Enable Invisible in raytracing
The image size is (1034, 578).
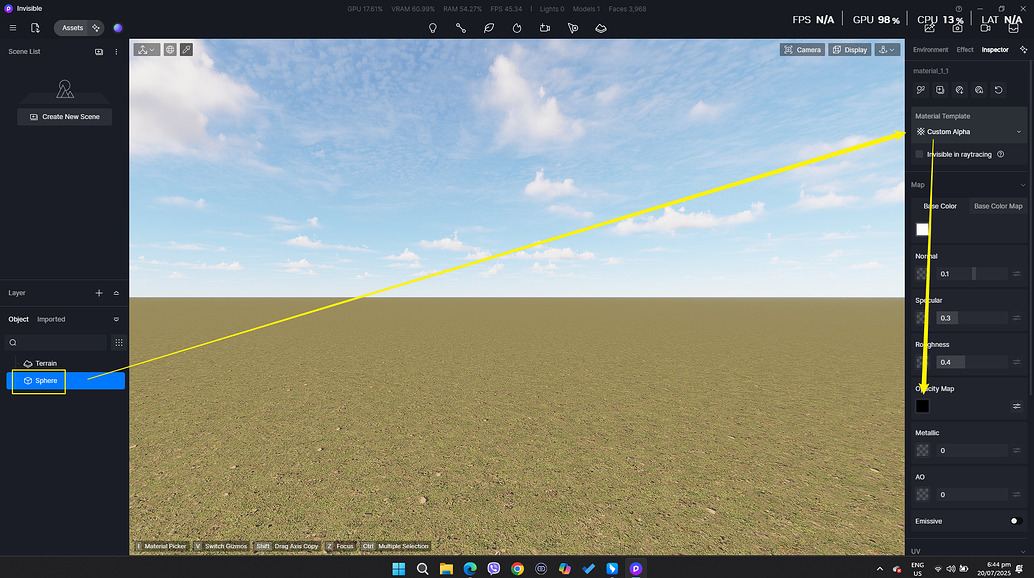click(919, 154)
